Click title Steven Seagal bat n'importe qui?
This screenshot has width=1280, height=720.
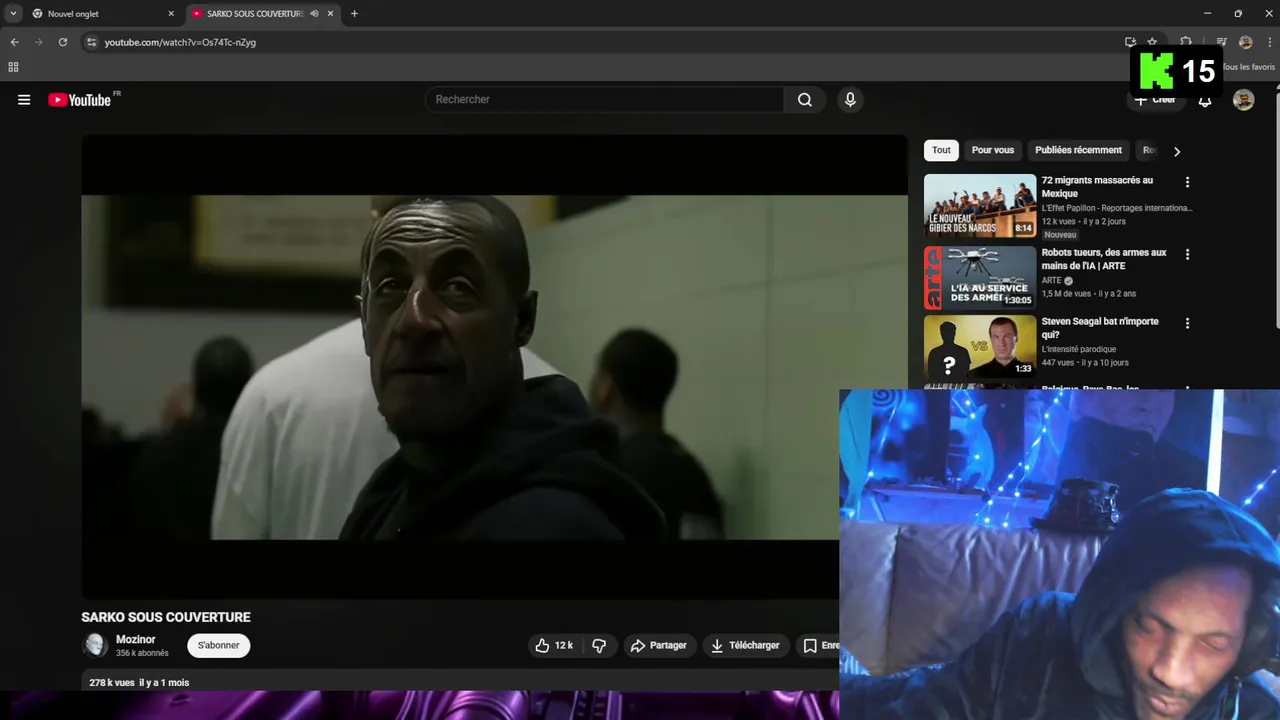tap(1100, 329)
